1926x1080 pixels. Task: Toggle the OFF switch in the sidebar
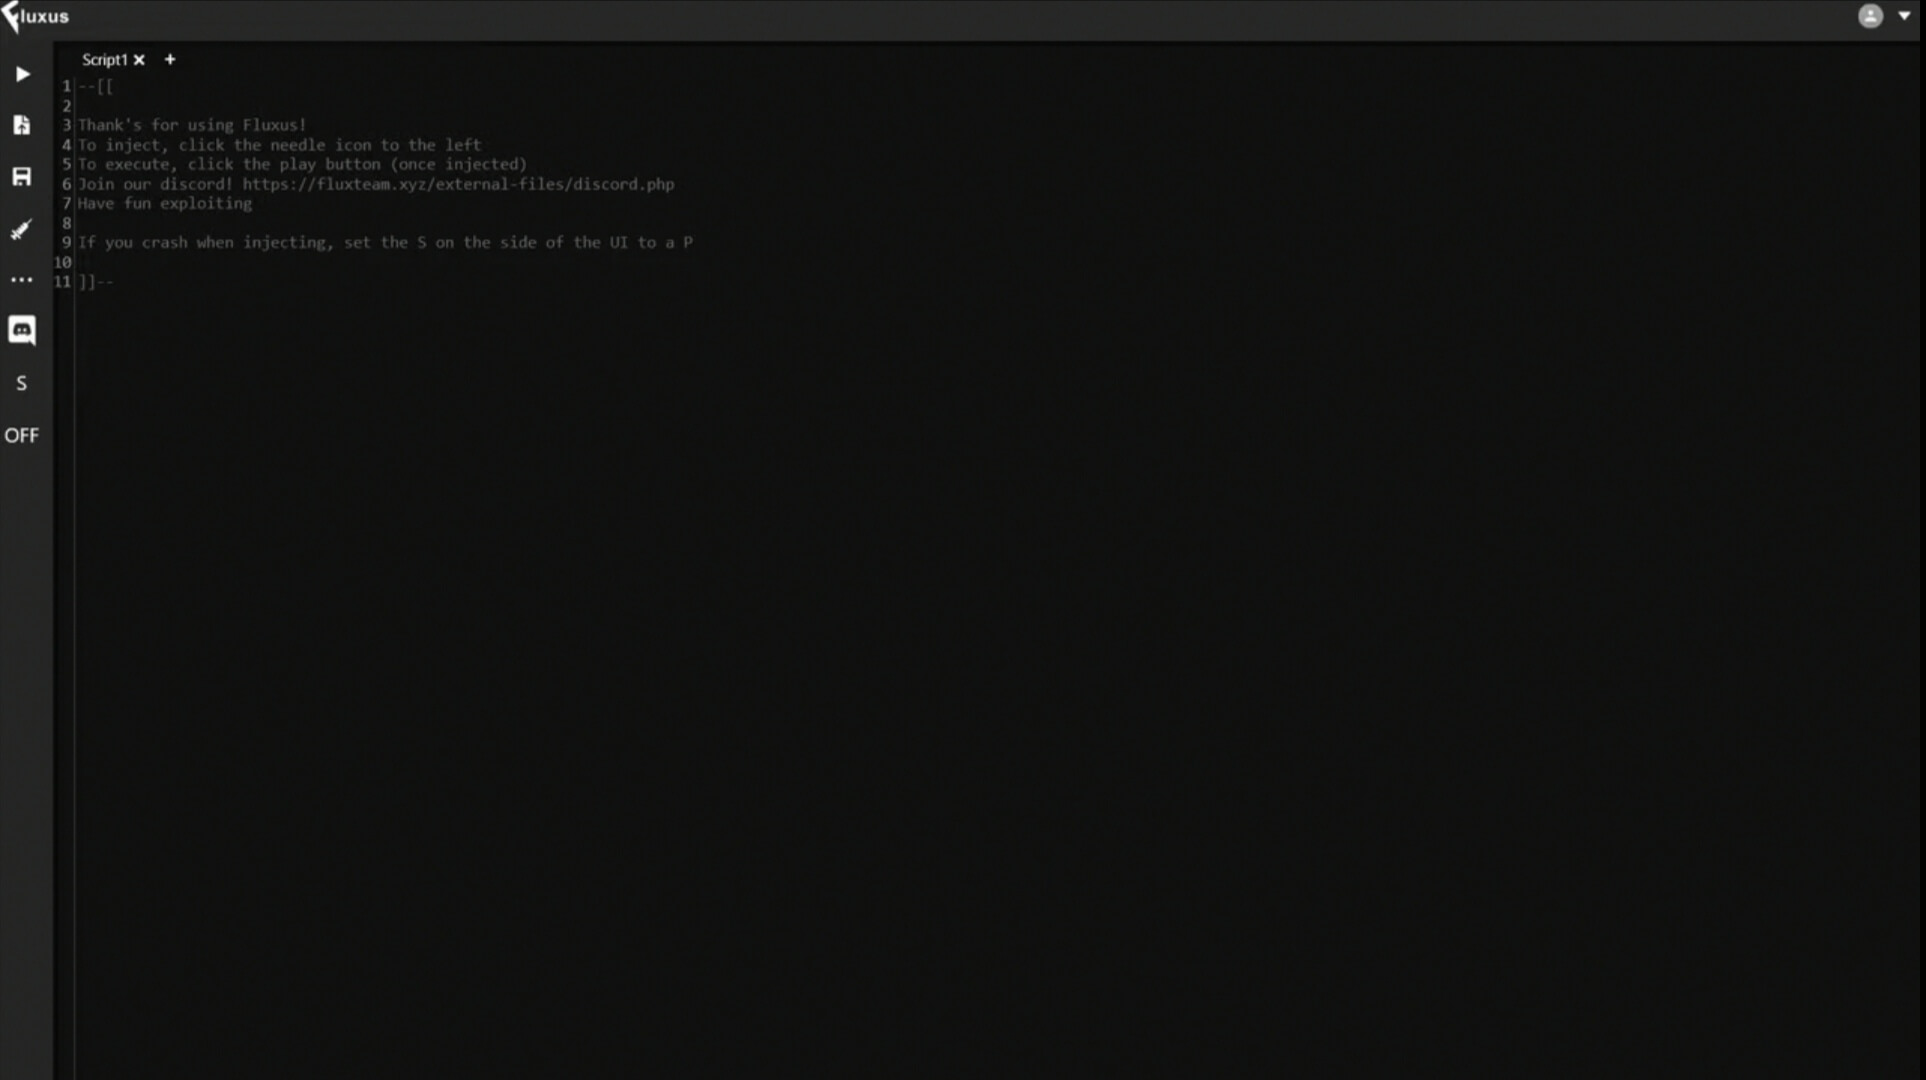pyautogui.click(x=21, y=435)
